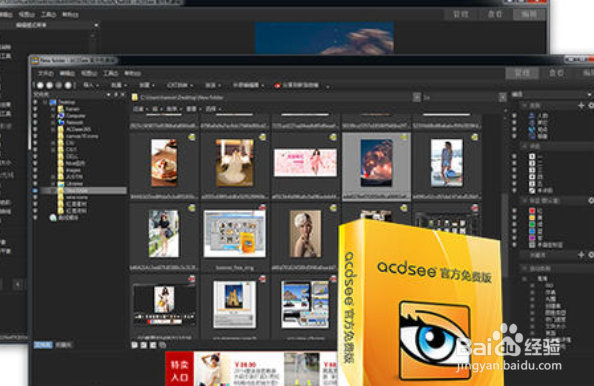Switch to the Folders tab at the bottom left
Screen dimensions: 594x386
pos(43,345)
